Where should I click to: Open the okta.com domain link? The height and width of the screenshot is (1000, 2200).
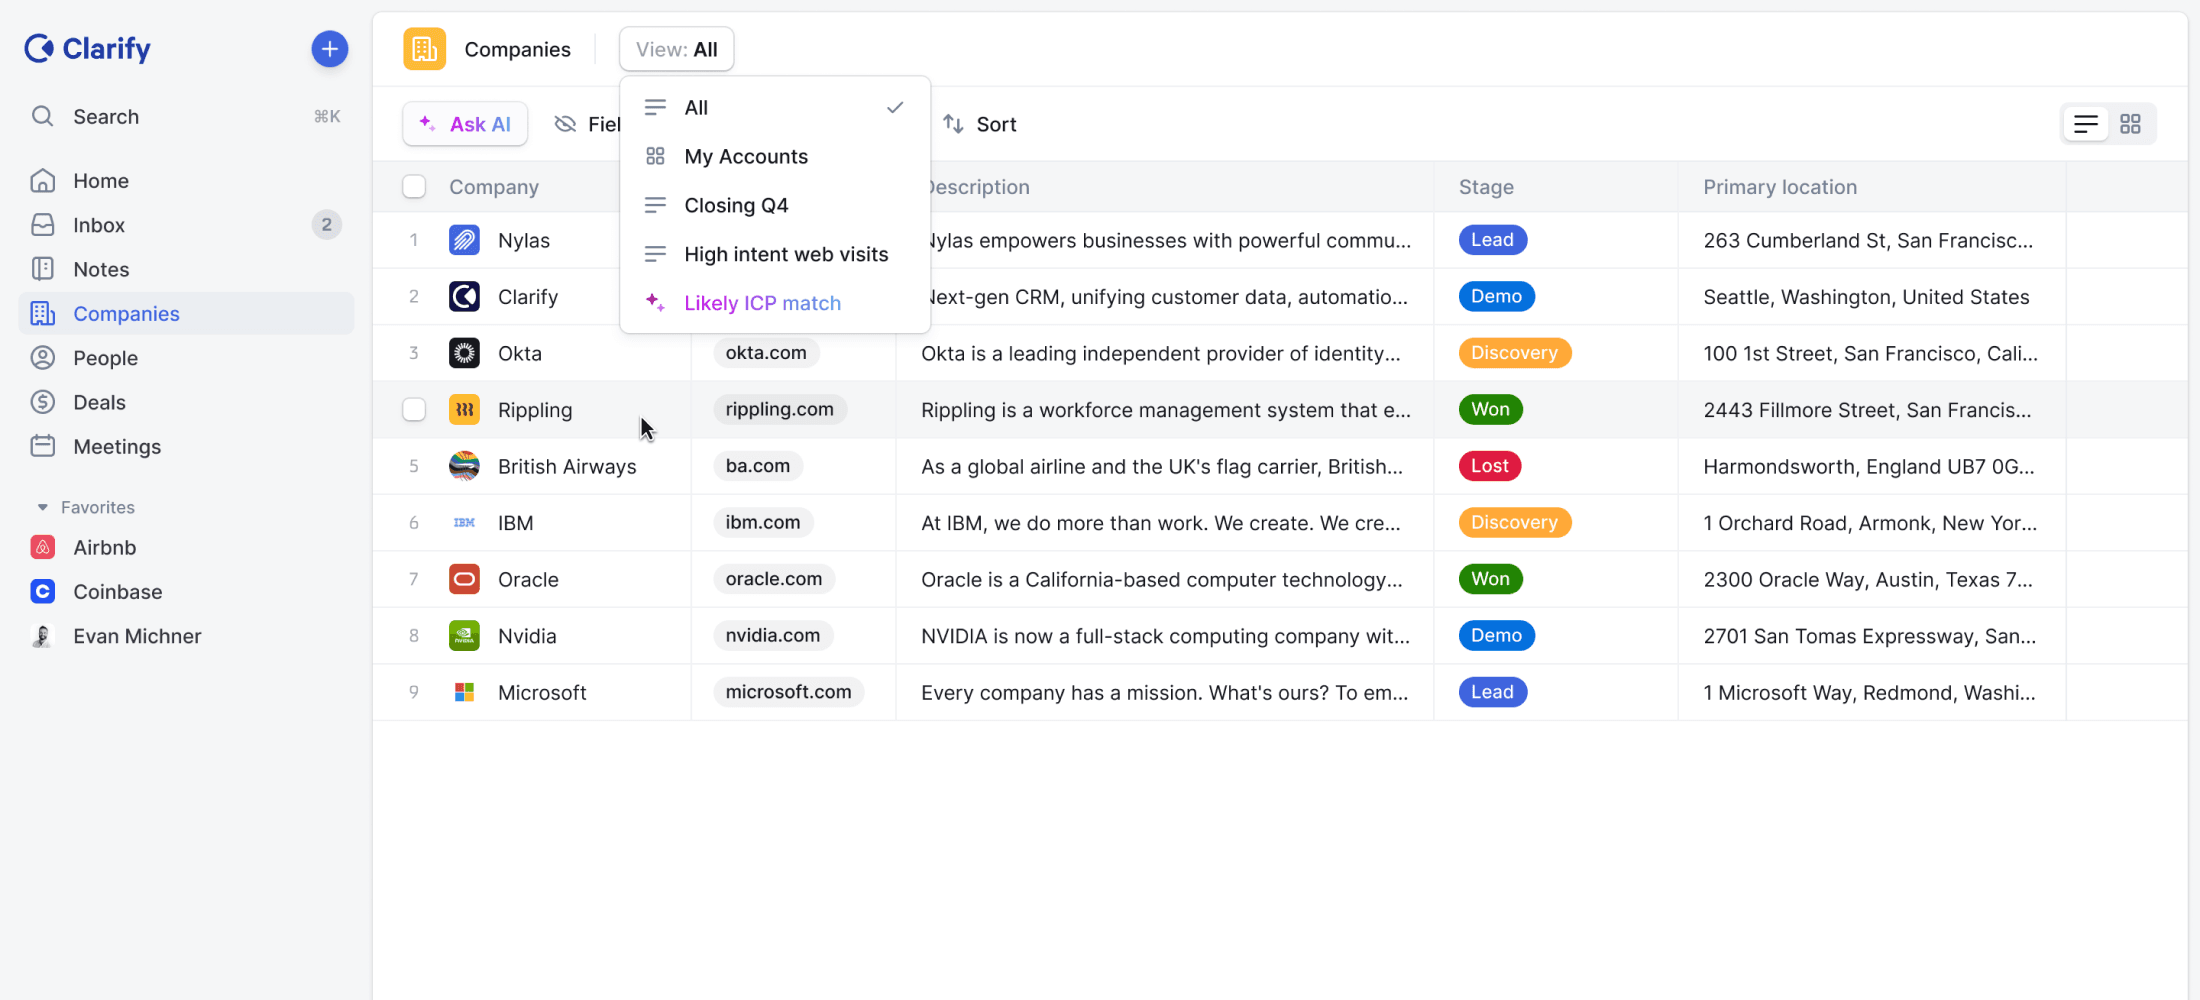click(766, 353)
